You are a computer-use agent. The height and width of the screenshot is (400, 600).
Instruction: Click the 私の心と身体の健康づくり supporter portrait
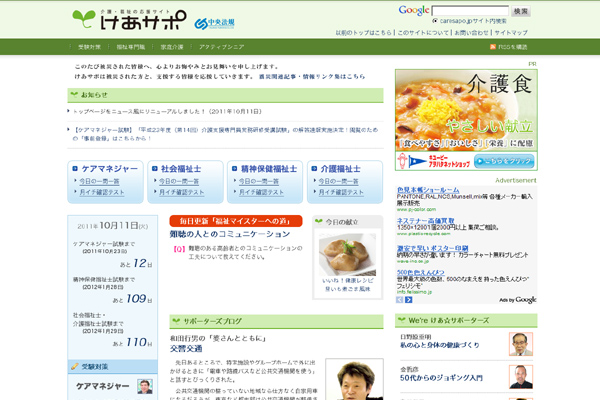[521, 343]
